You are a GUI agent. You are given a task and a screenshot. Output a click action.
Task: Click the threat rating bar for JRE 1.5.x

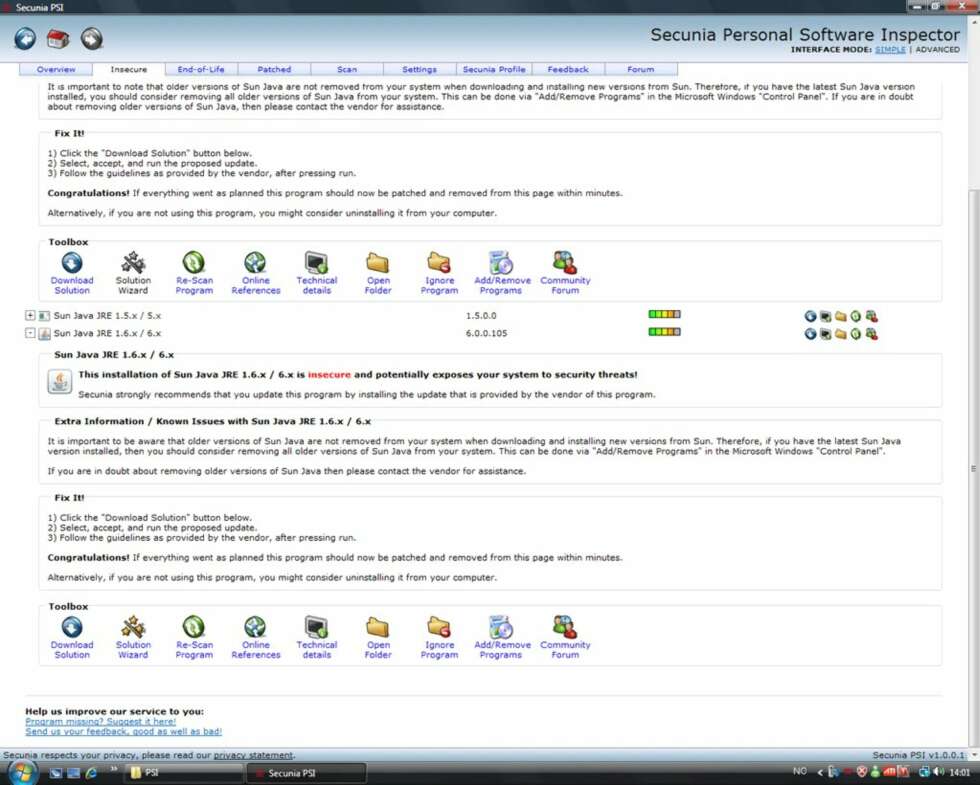point(664,314)
